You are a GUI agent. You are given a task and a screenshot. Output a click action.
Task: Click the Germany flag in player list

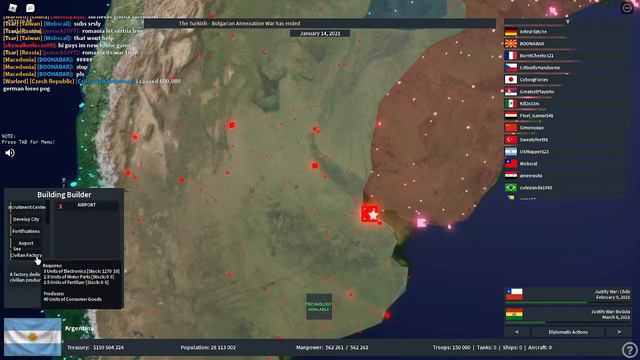coord(511,32)
